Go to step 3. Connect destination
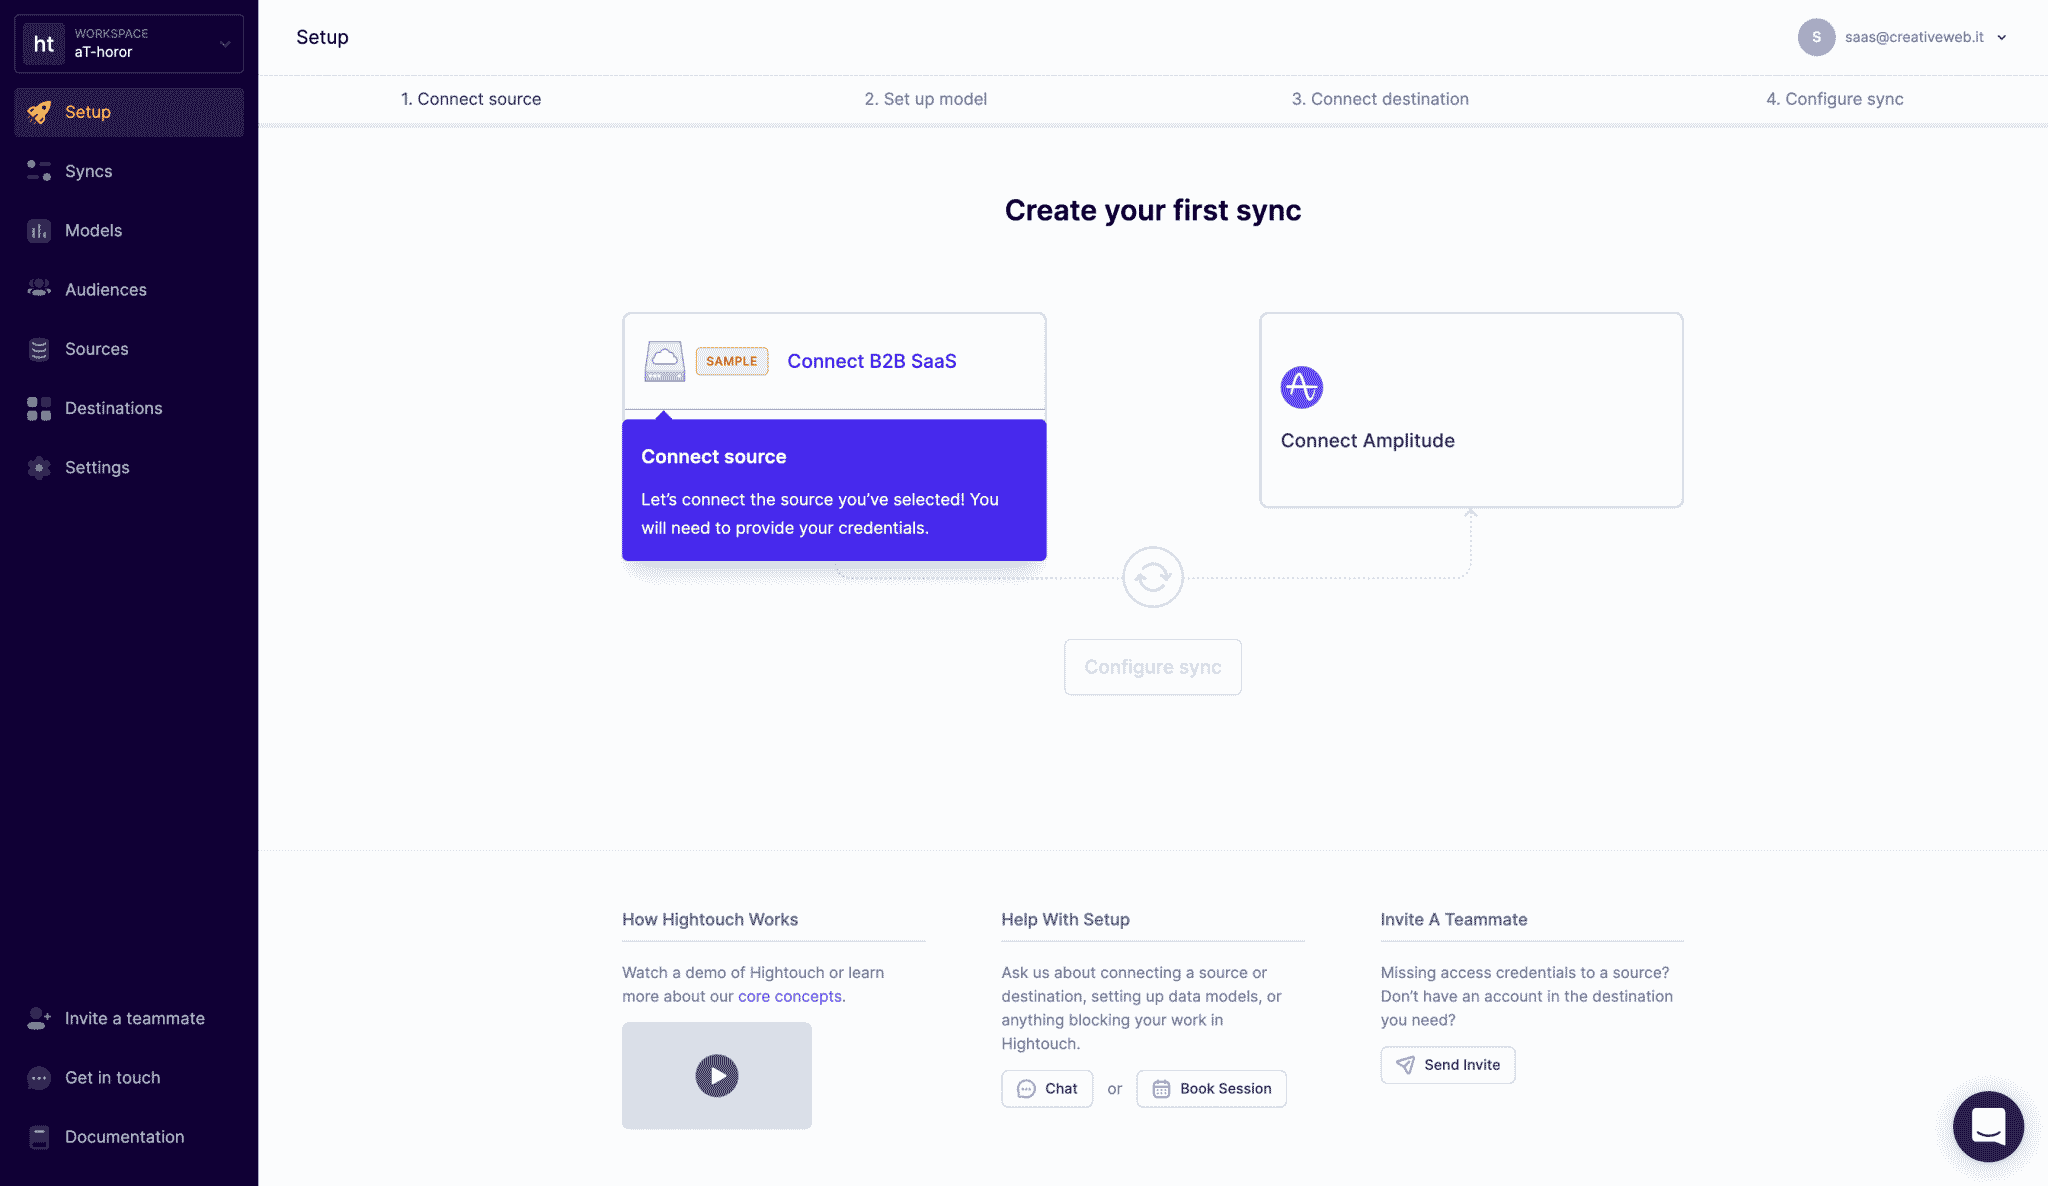Image resolution: width=2048 pixels, height=1186 pixels. pyautogui.click(x=1380, y=99)
